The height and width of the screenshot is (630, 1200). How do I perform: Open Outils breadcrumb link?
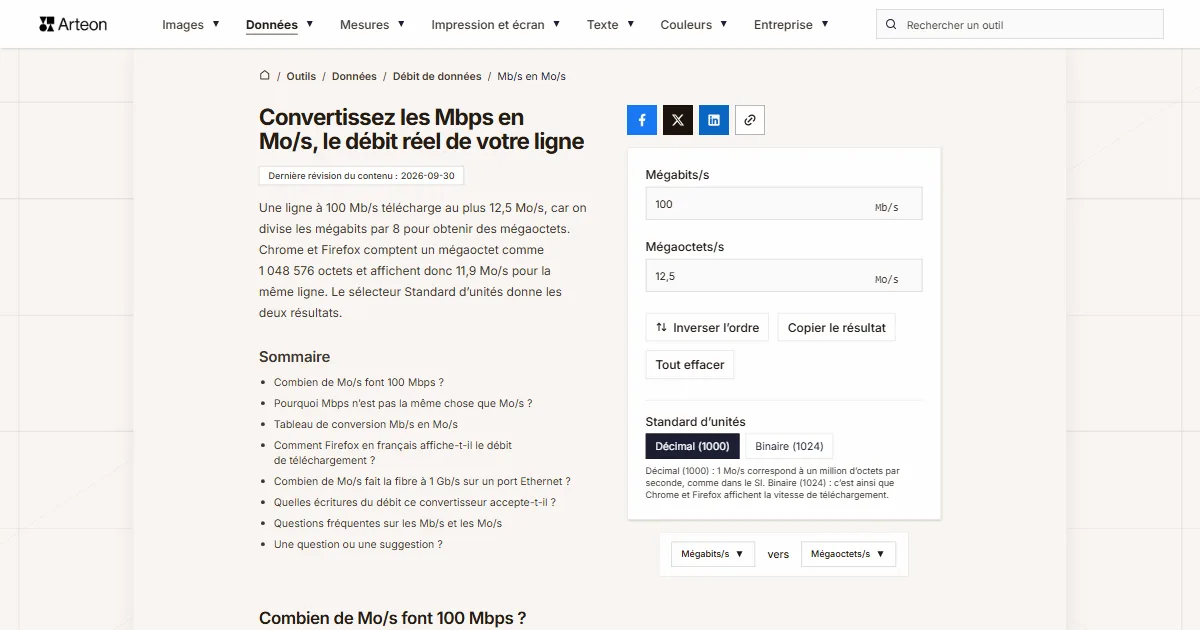[x=301, y=76]
